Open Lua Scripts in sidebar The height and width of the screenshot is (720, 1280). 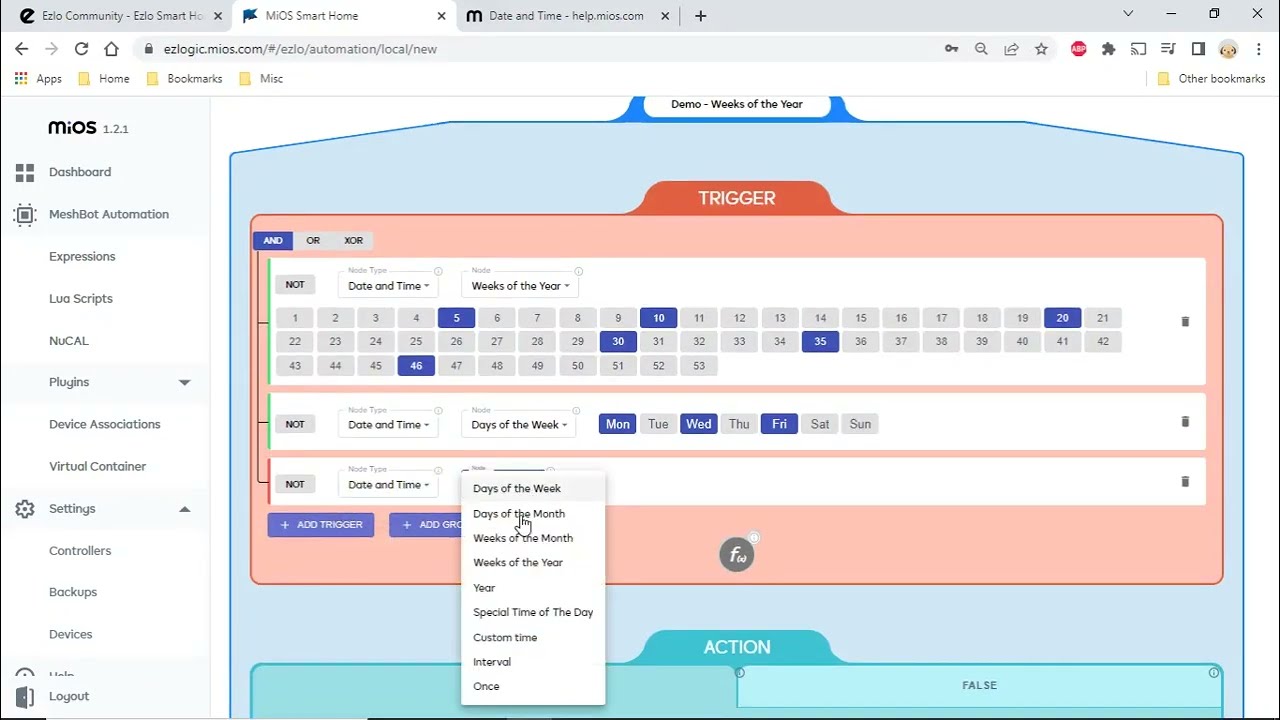pos(81,298)
